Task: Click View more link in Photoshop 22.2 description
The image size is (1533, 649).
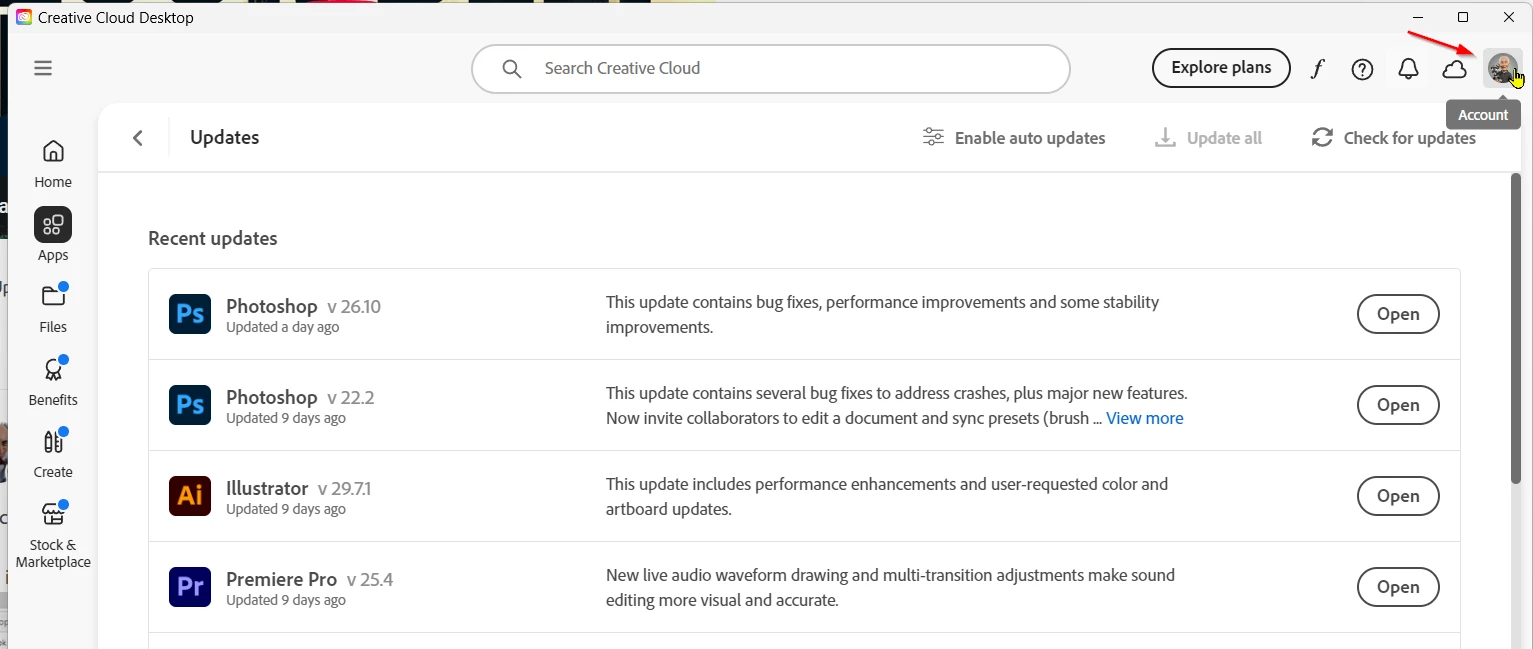Action: [1145, 418]
